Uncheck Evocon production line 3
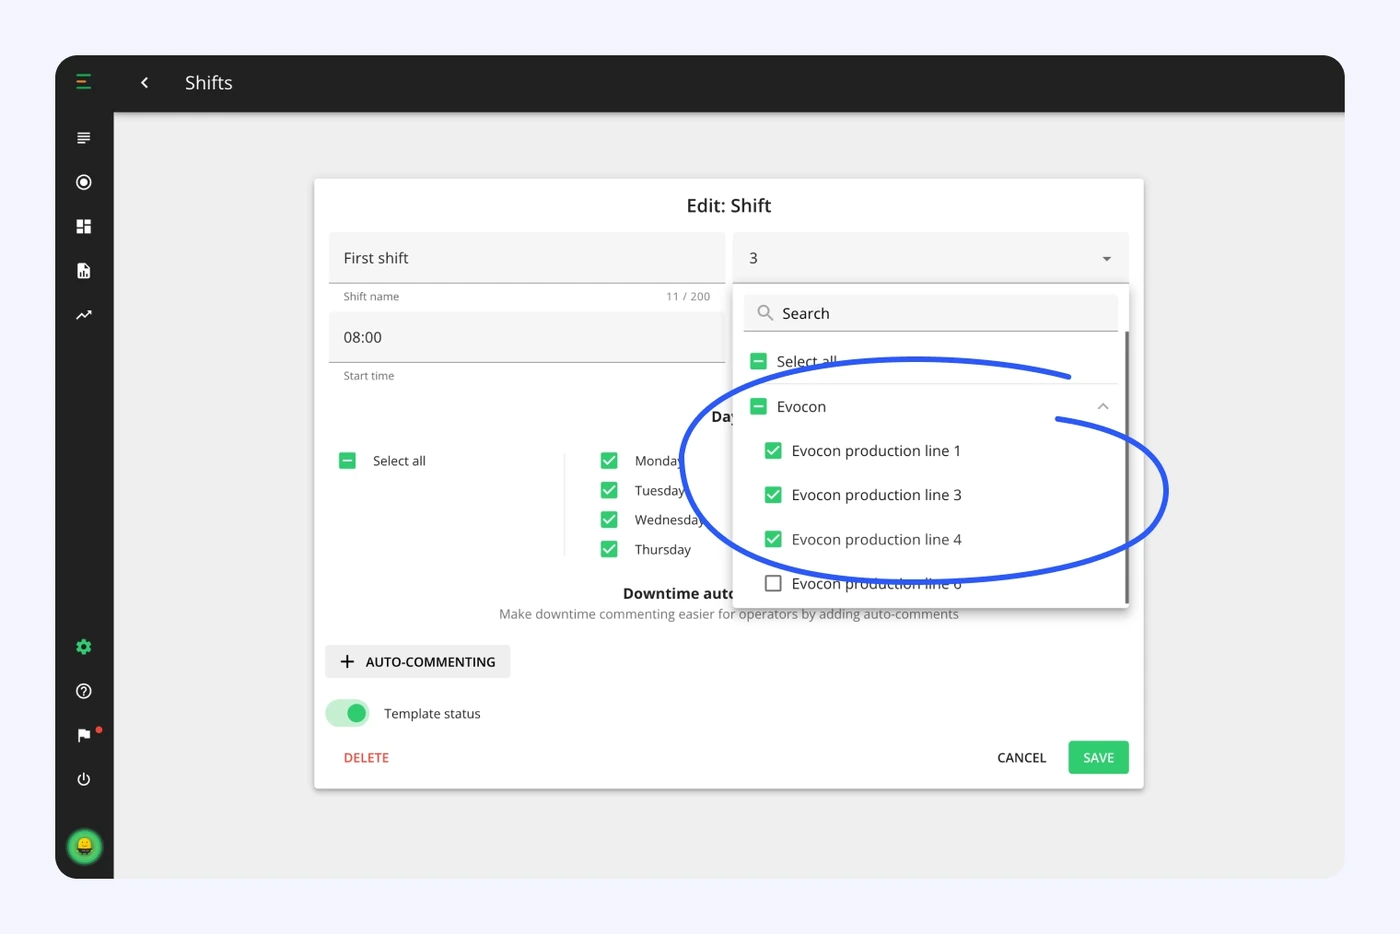Image resolution: width=1400 pixels, height=934 pixels. pos(773,494)
